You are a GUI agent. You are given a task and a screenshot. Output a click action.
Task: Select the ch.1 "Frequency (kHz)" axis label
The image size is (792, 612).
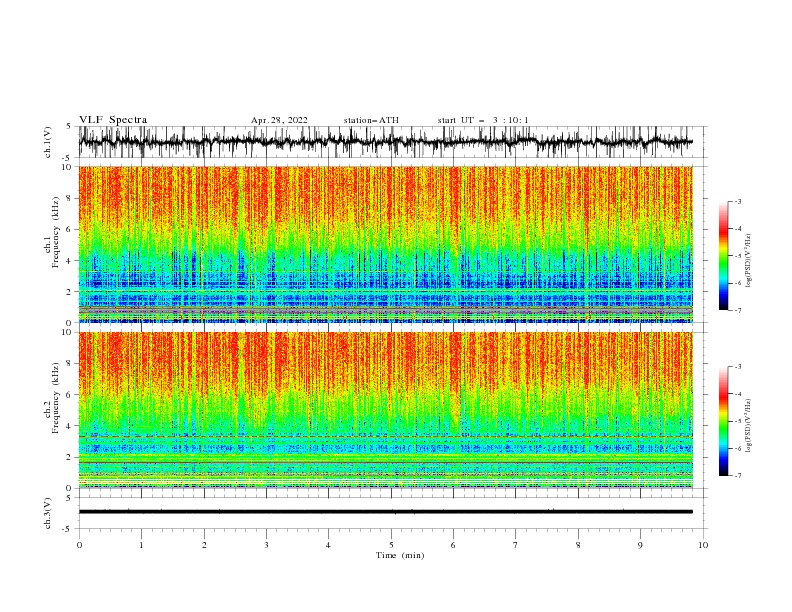click(56, 232)
